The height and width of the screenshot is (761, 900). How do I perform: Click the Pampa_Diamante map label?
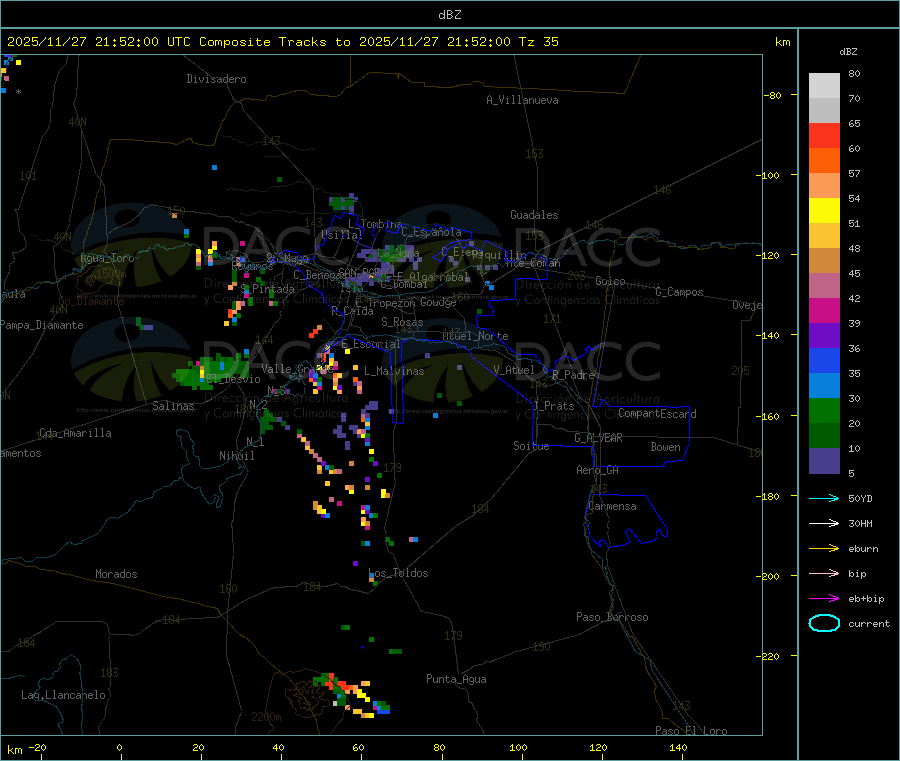pyautogui.click(x=42, y=325)
